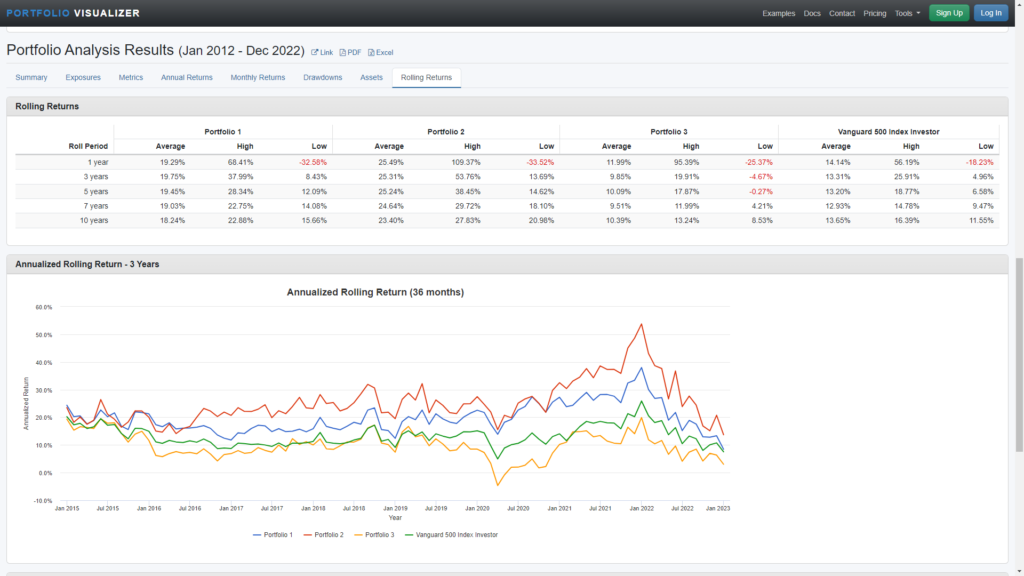Select the Annual Returns tab
Viewport: 1024px width, 576px height.
(x=187, y=77)
